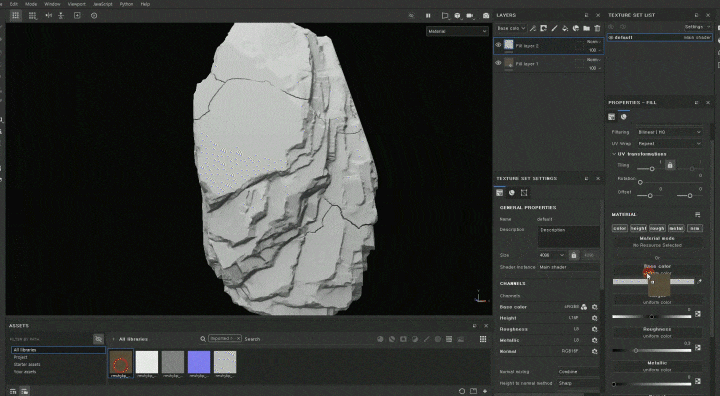Open Settings dropdown in Texture Set List
This screenshot has width=720, height=396.
697,27
